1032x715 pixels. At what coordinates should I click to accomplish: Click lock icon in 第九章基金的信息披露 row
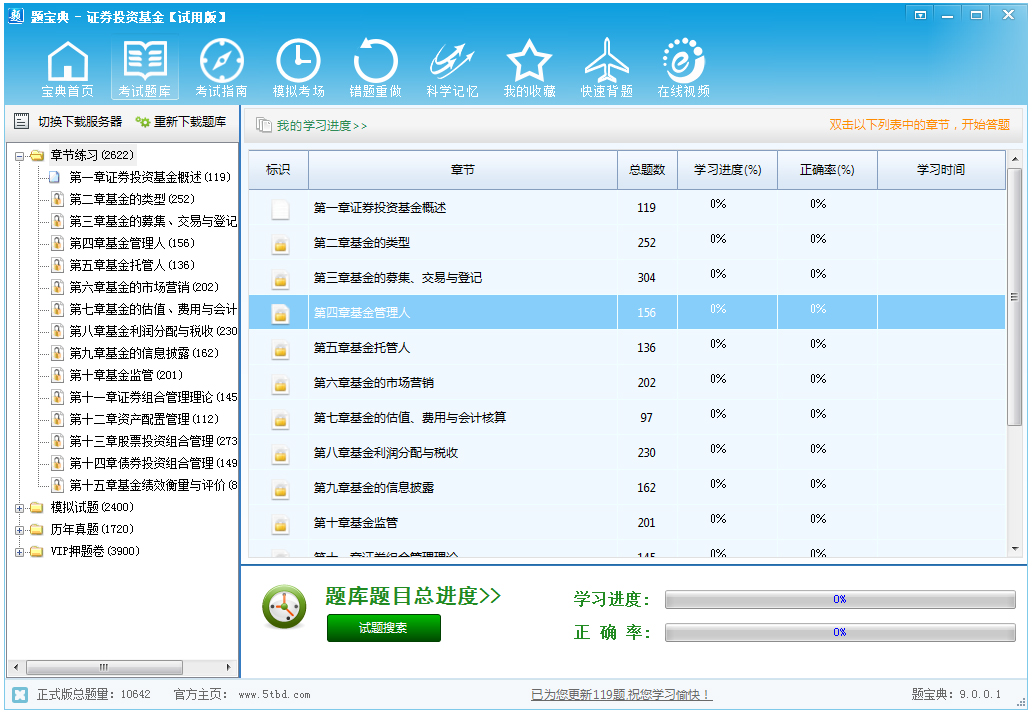[x=280, y=490]
